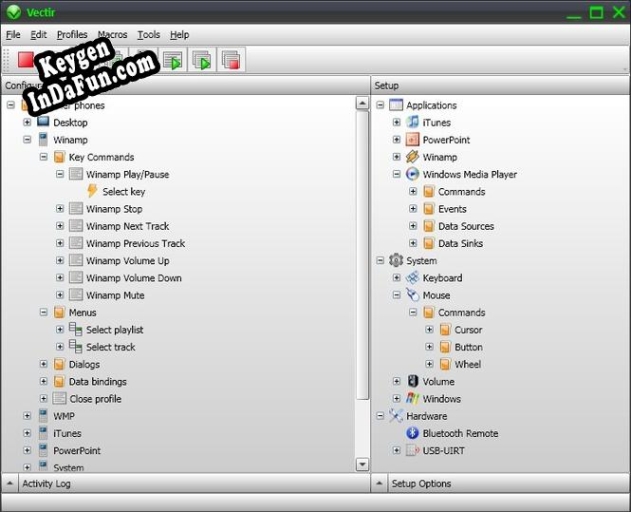Click the Volume speaker icon
The image size is (631, 512).
point(412,381)
